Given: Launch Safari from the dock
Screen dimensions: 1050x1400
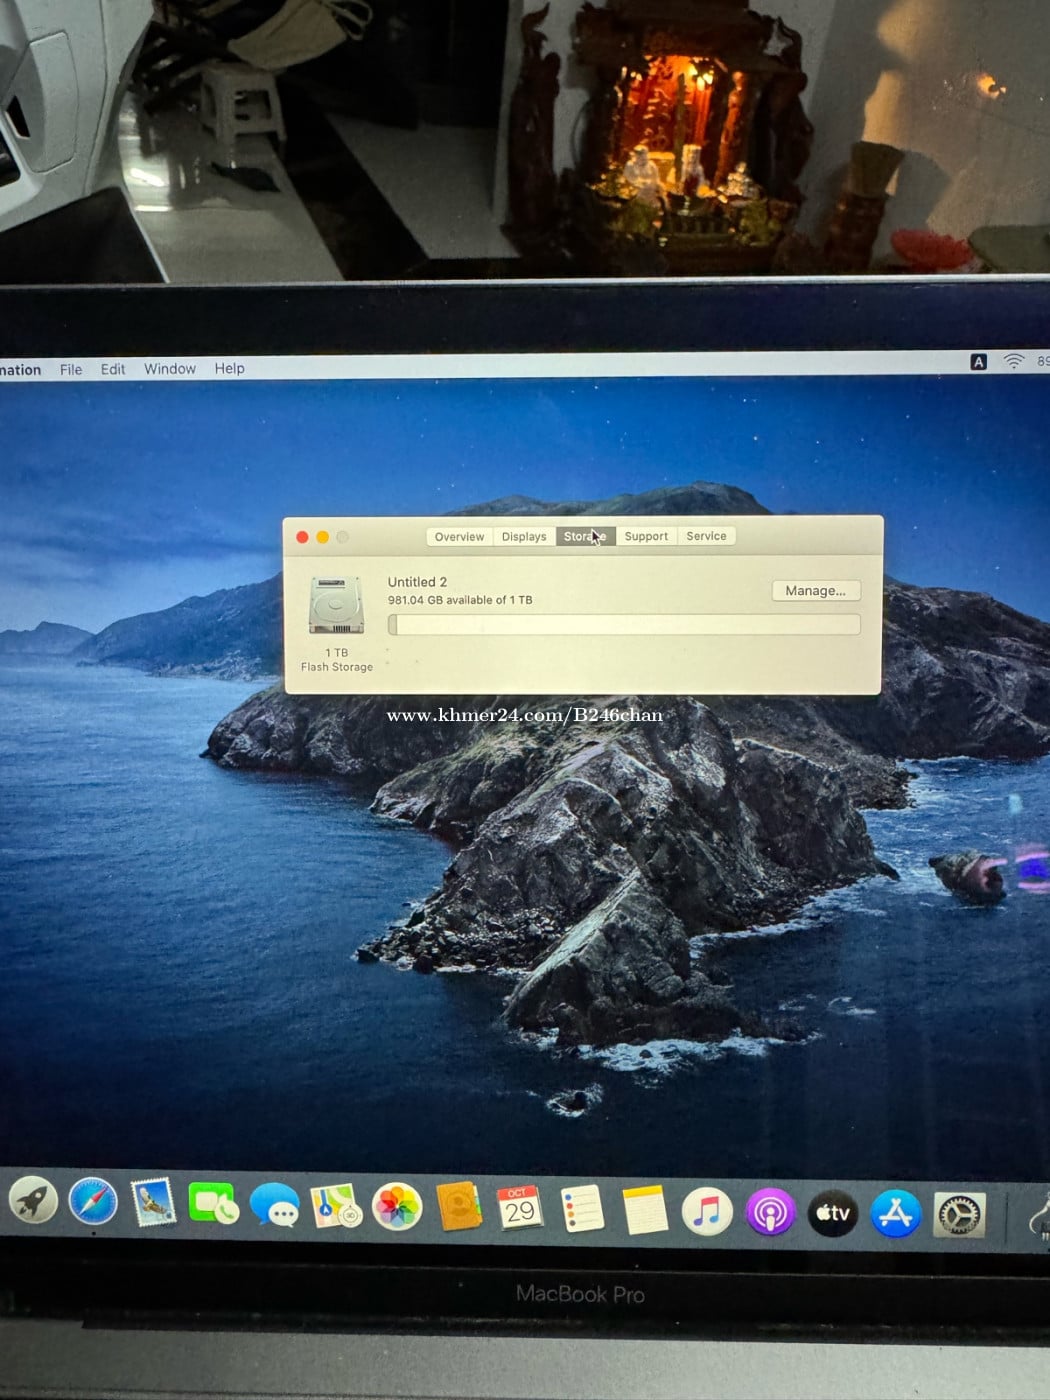Looking at the screenshot, I should pyautogui.click(x=93, y=1202).
